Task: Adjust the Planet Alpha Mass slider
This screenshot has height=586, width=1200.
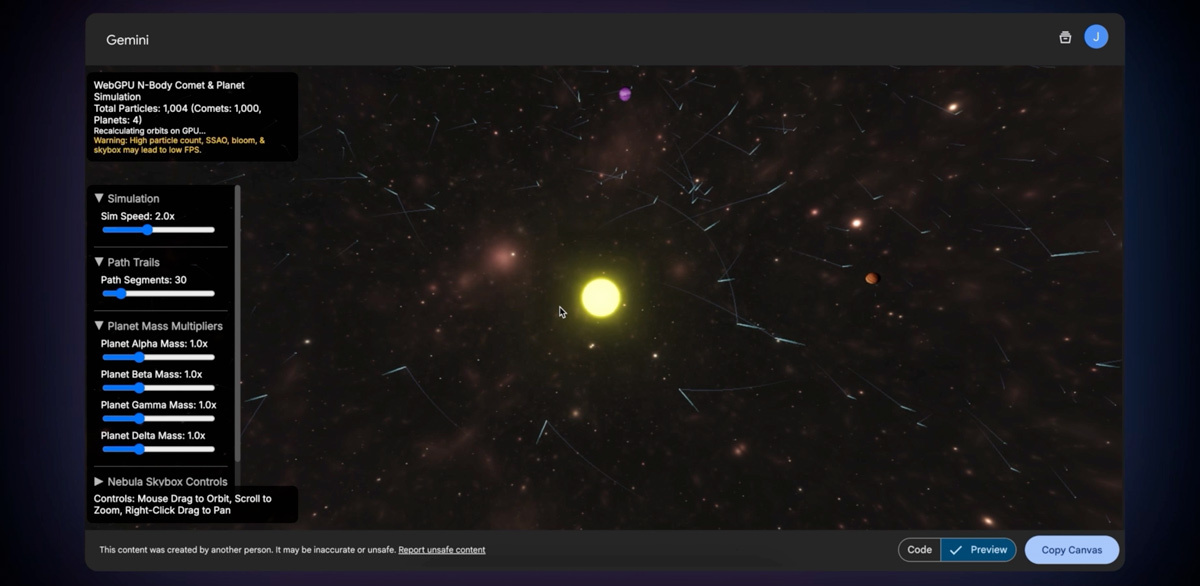Action: point(158,357)
